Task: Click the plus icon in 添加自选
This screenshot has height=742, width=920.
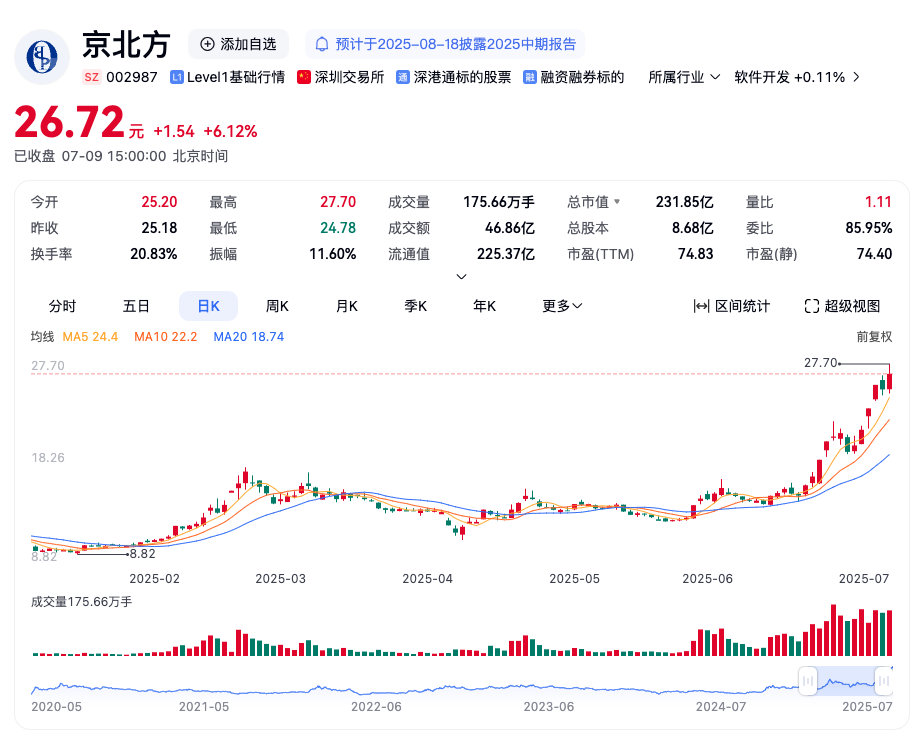Action: (x=207, y=44)
